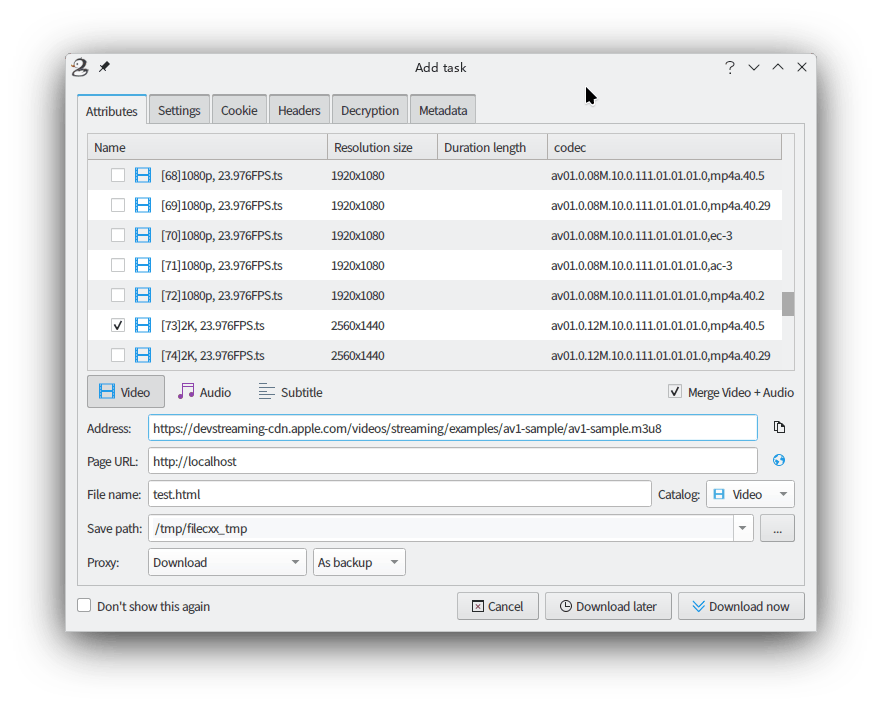Select the Audio stream type button
The width and height of the screenshot is (882, 709).
205,392
